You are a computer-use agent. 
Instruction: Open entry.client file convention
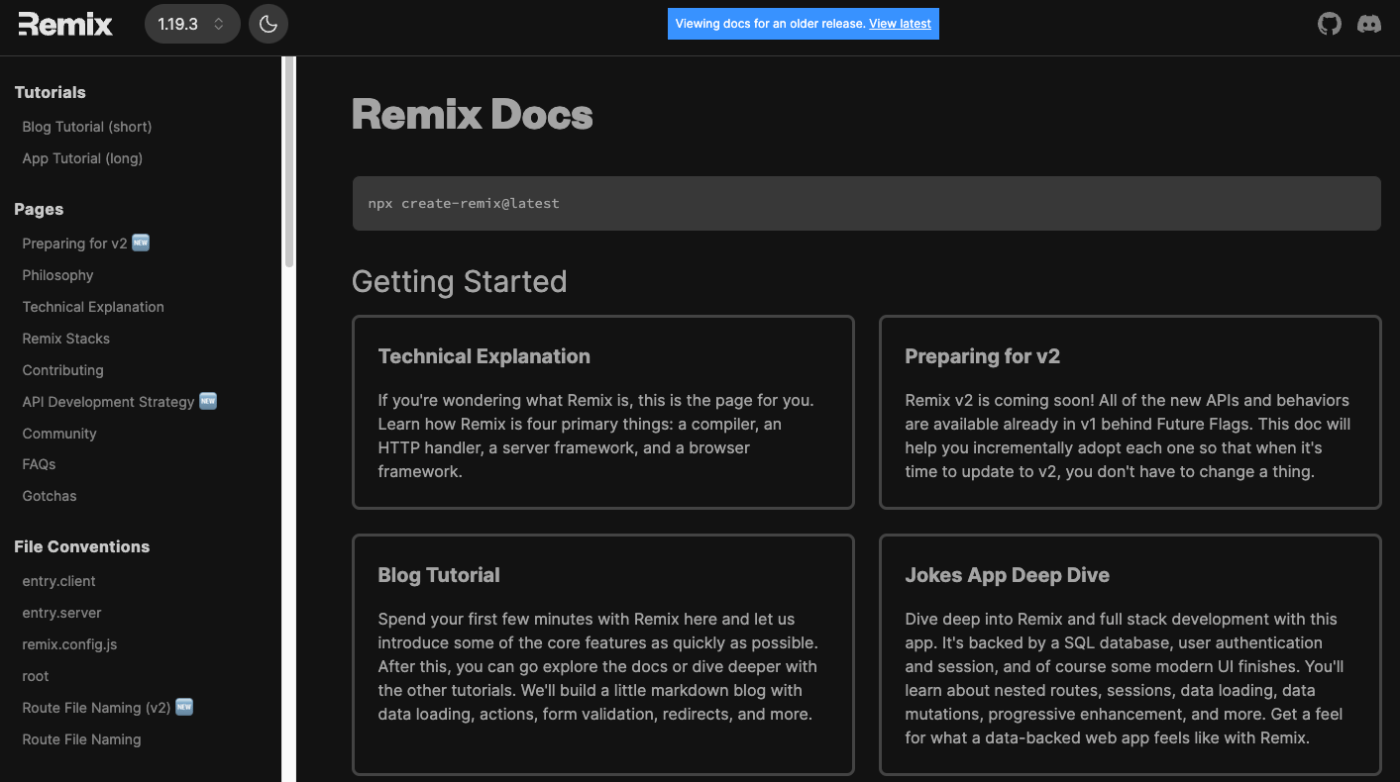pos(59,581)
